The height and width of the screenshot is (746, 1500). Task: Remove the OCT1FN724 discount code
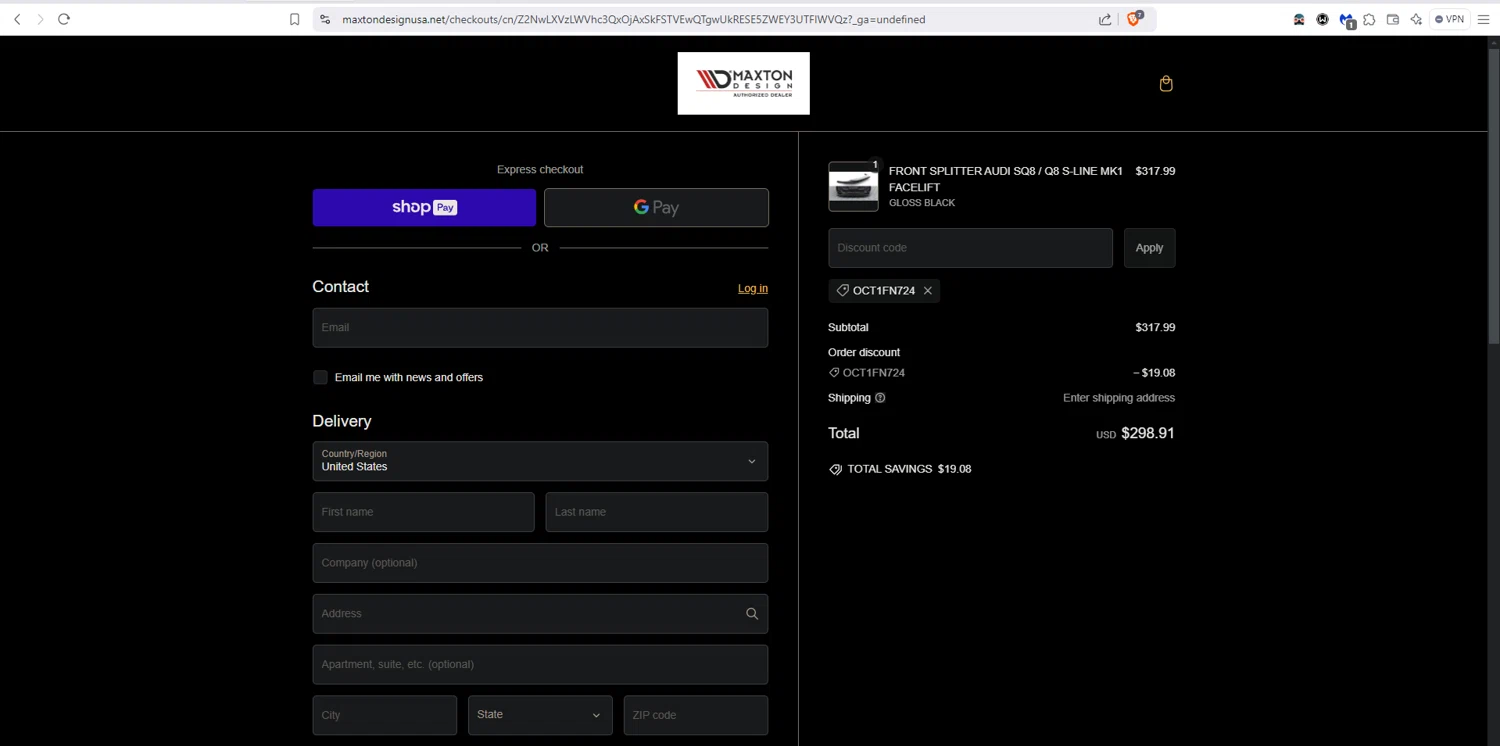928,291
